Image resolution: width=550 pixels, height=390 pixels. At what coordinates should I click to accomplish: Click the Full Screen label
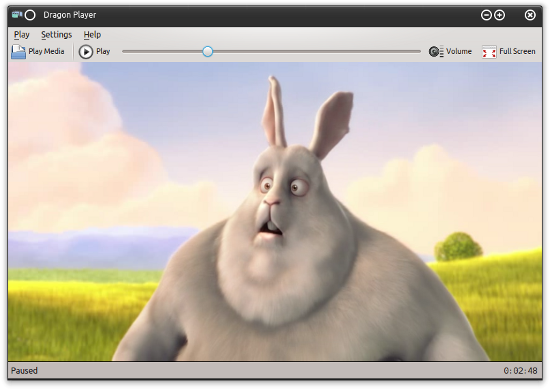click(517, 52)
